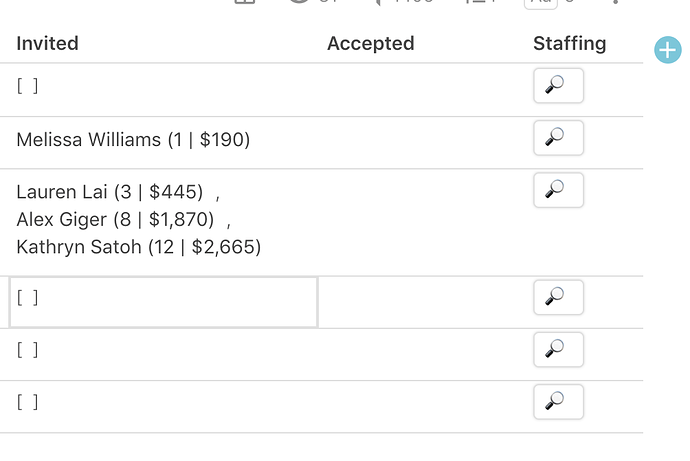Click staffing magnifier for Lauren Lai row
Viewport: 690px width, 461px height.
558,190
